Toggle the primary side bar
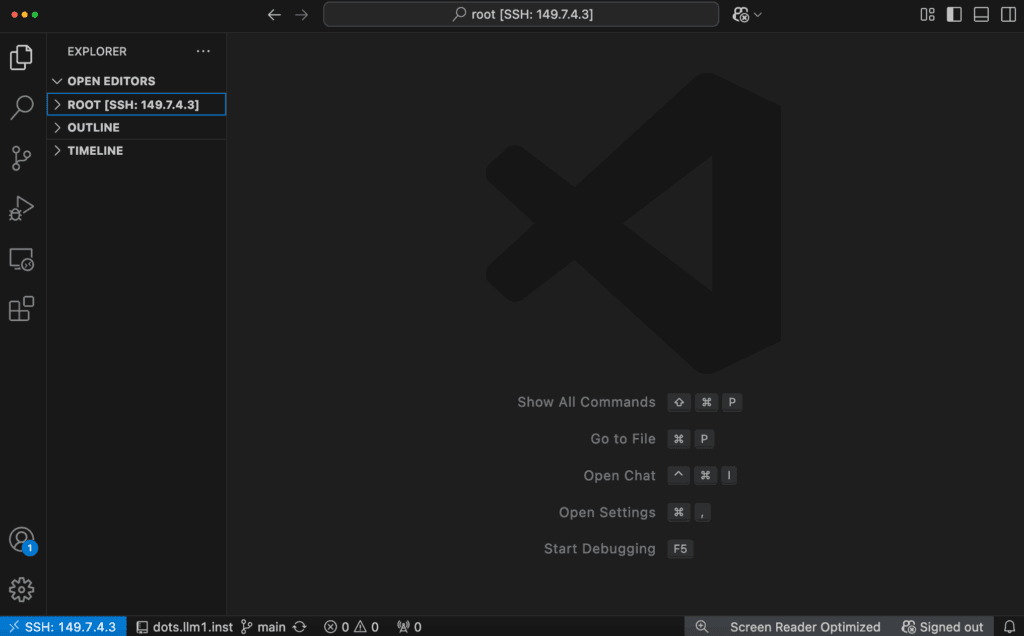 pos(954,14)
